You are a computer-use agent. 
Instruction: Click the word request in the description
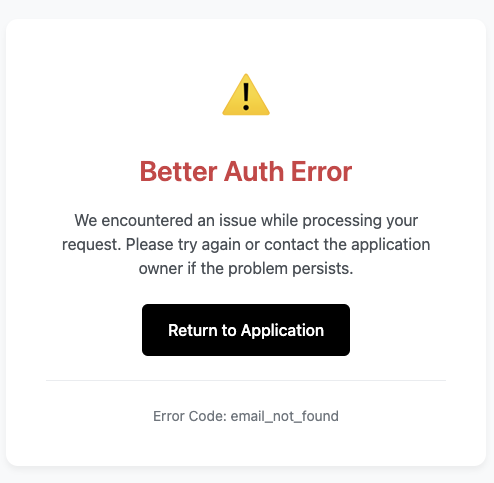[91, 245]
